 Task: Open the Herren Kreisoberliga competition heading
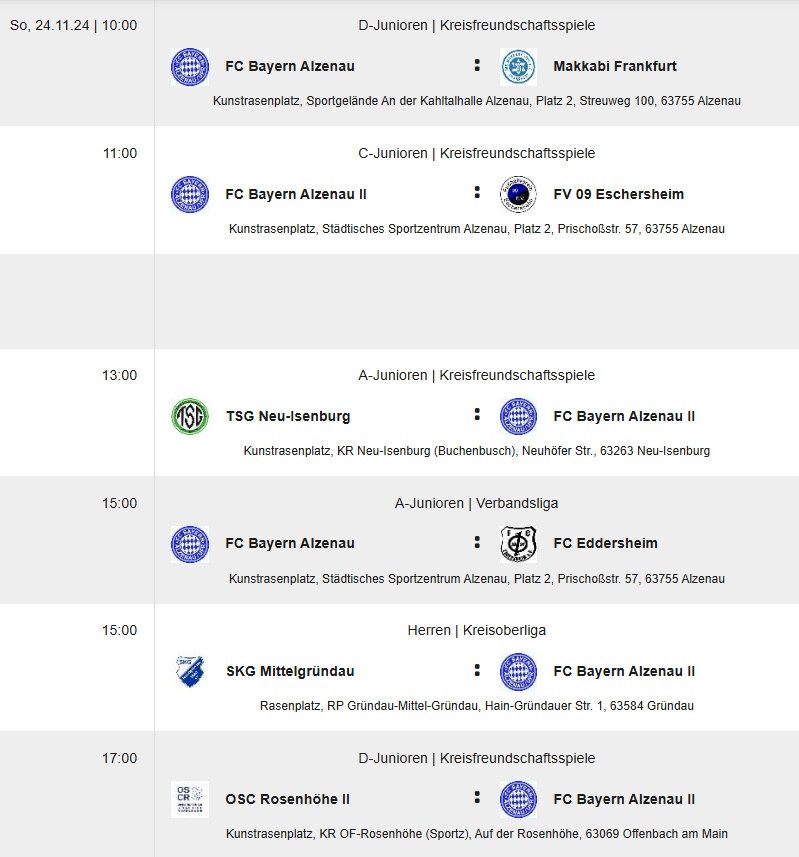pos(477,630)
